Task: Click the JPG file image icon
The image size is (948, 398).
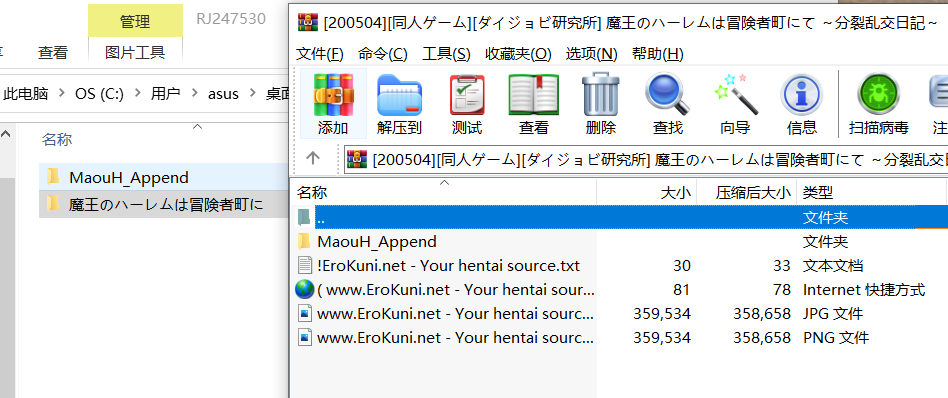Action: (305, 313)
